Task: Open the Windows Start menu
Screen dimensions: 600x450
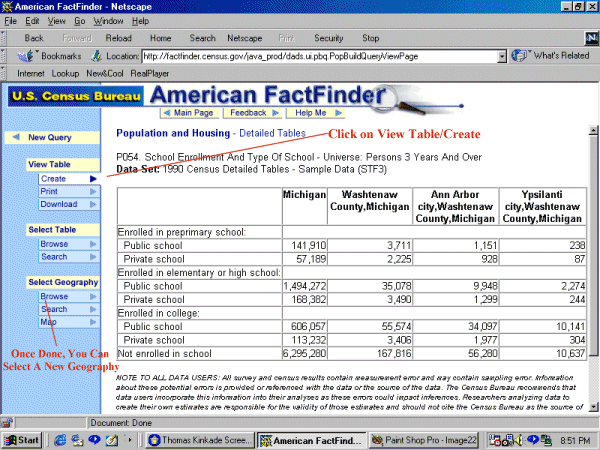Action: (x=22, y=439)
